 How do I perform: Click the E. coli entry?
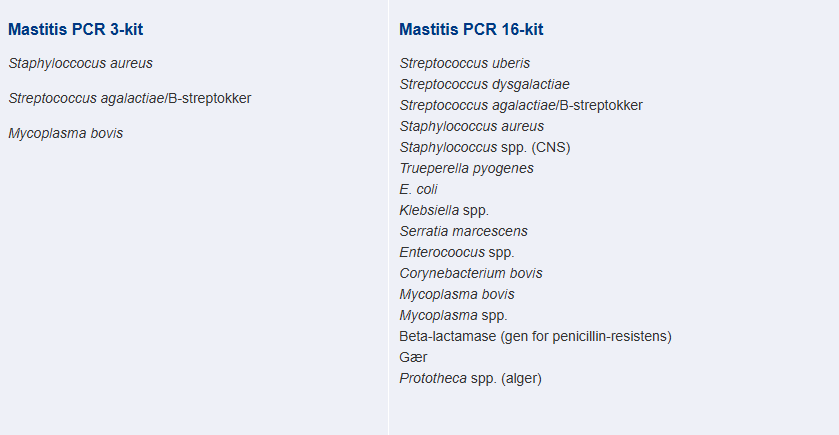pyautogui.click(x=418, y=189)
